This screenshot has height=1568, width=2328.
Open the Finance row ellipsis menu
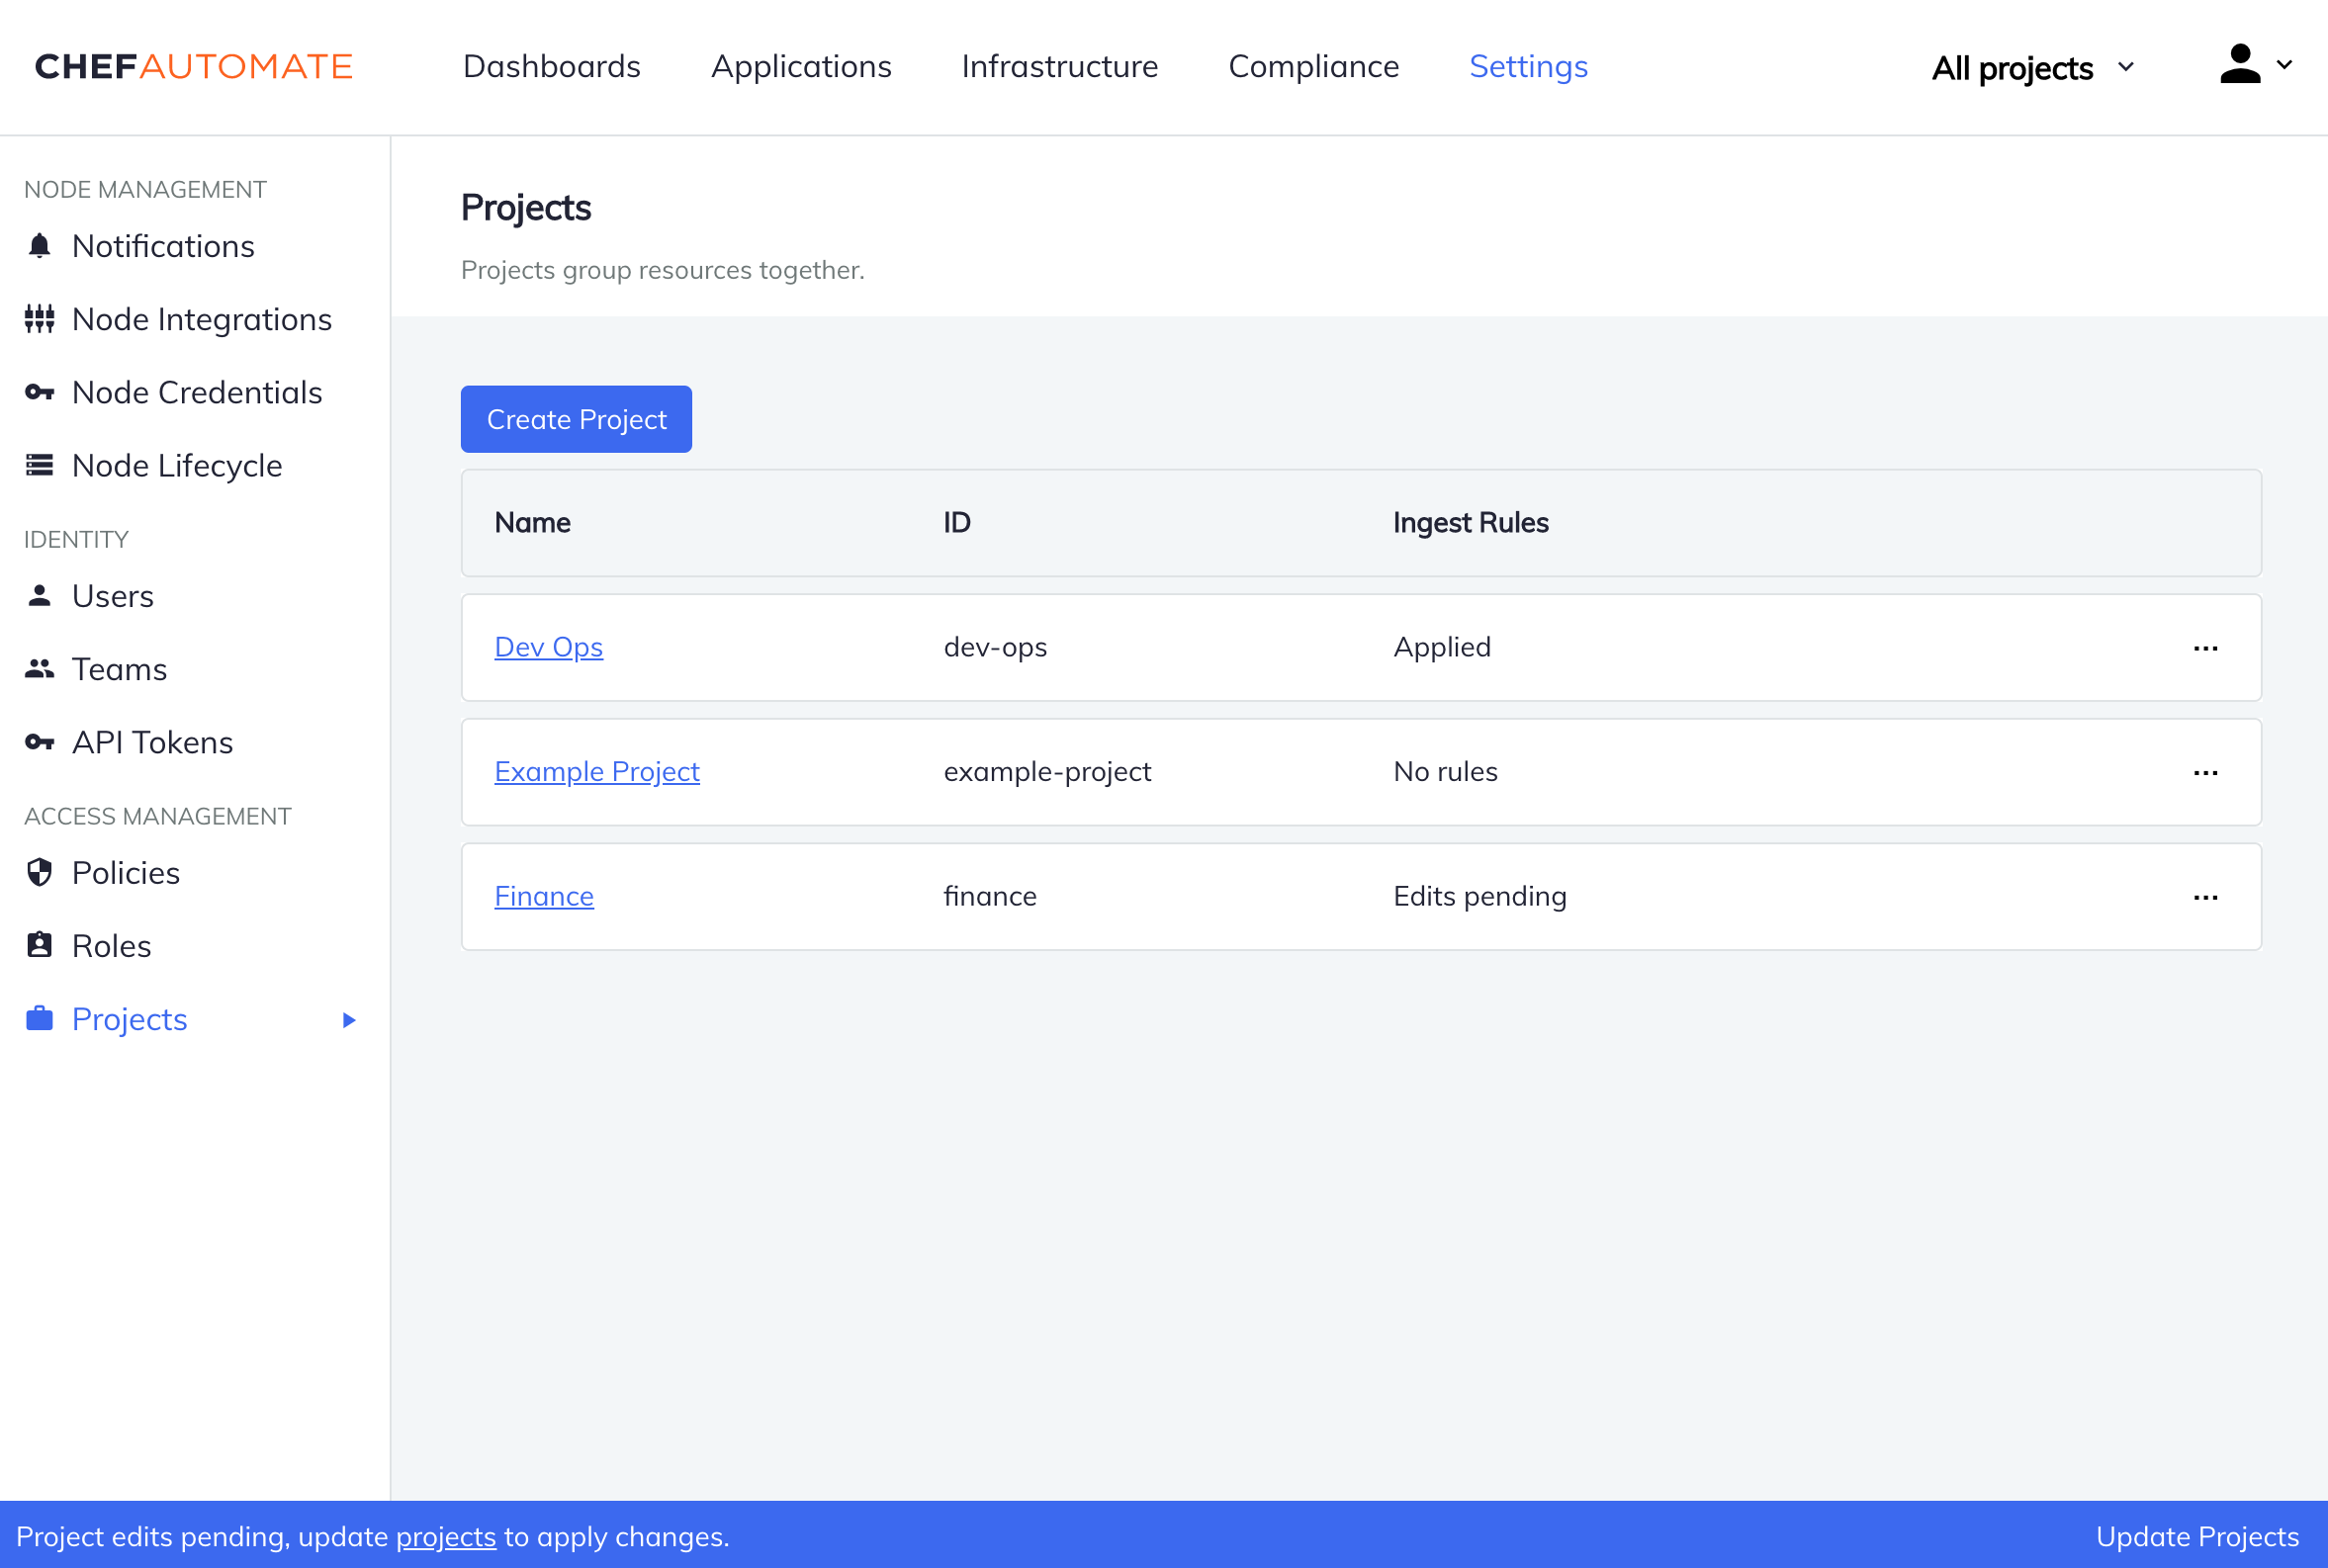2206,897
